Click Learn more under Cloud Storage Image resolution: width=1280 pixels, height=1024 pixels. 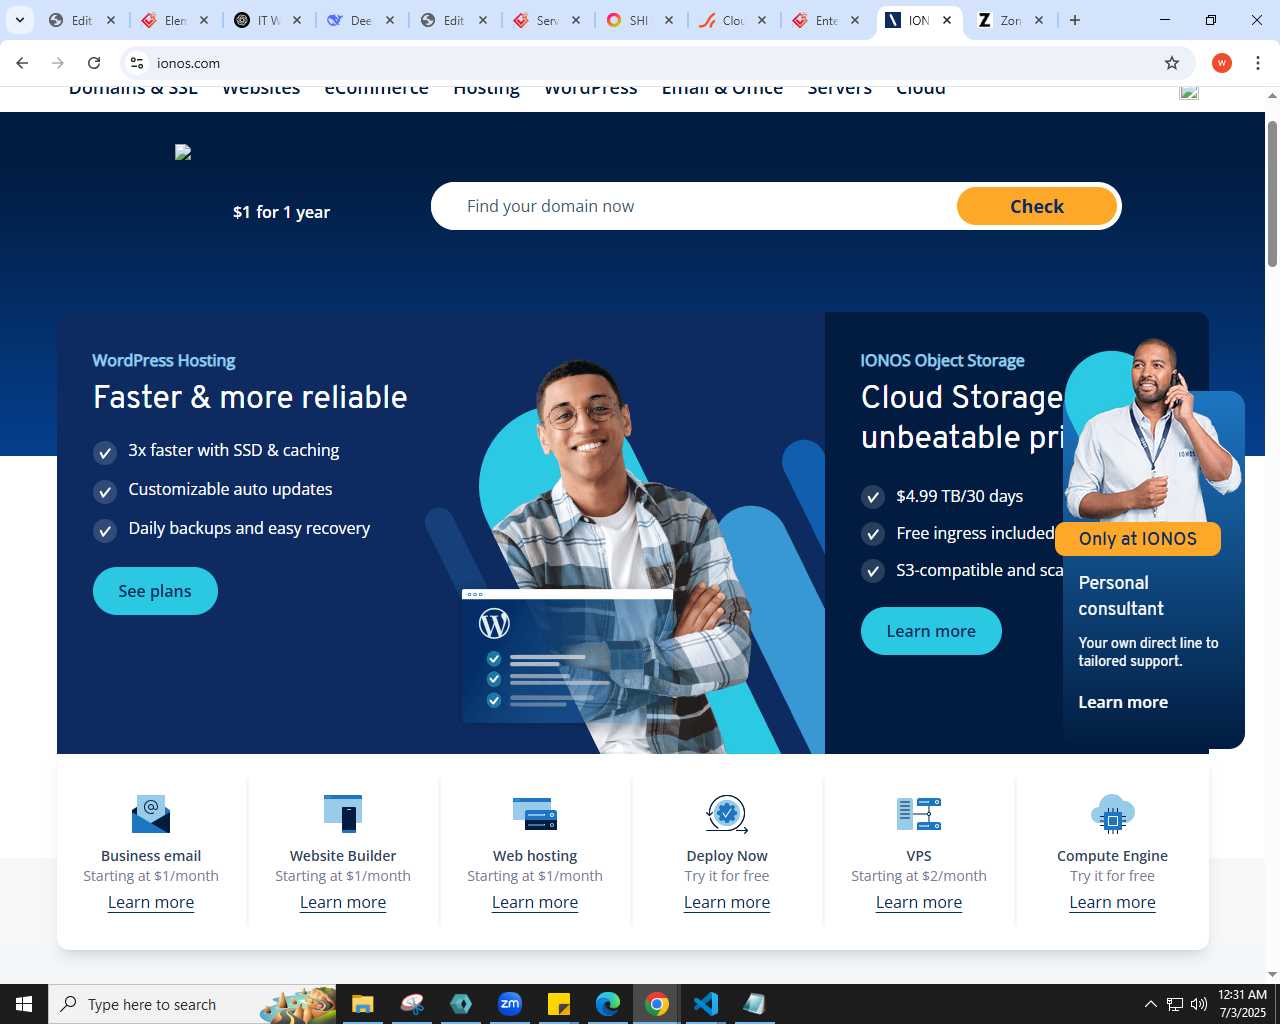(931, 631)
